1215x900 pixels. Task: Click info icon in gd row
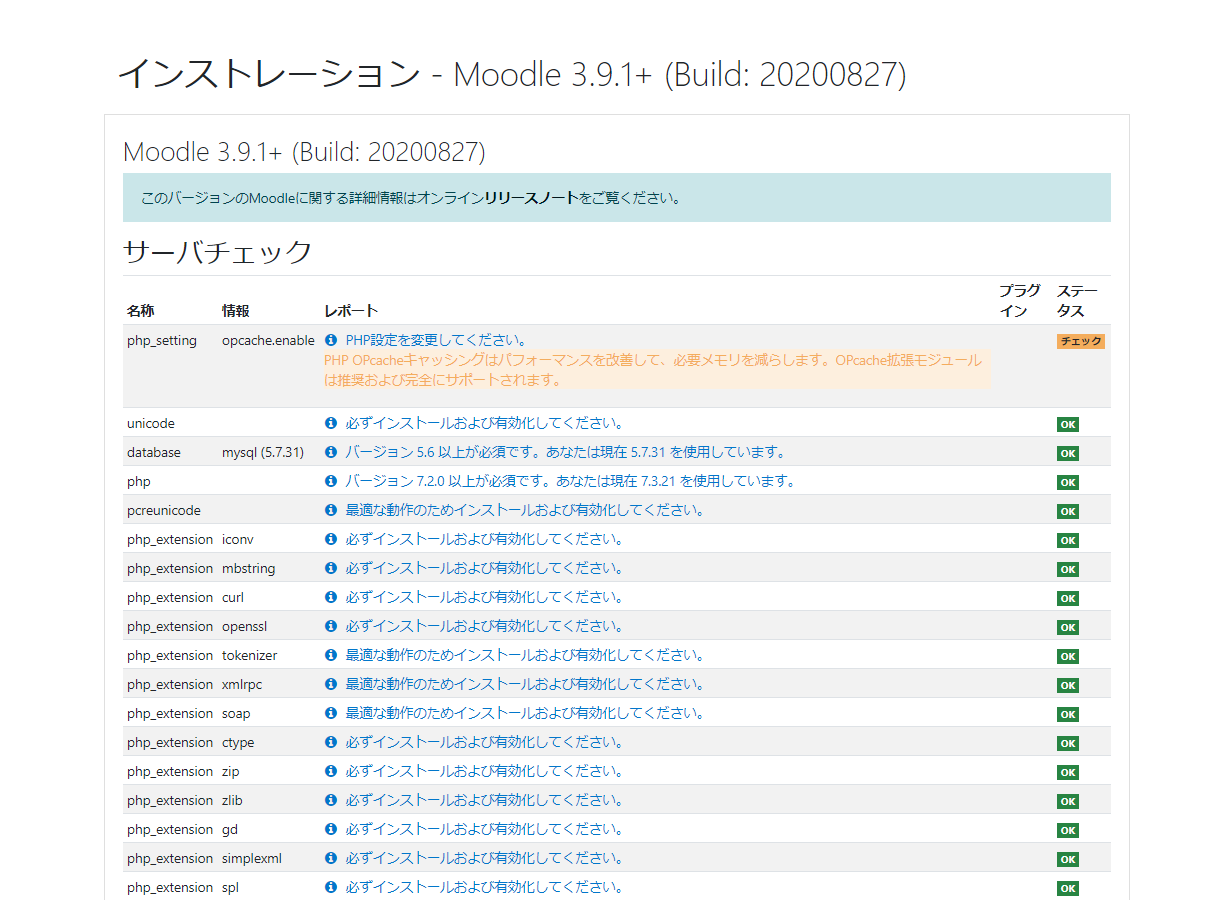tap(331, 829)
